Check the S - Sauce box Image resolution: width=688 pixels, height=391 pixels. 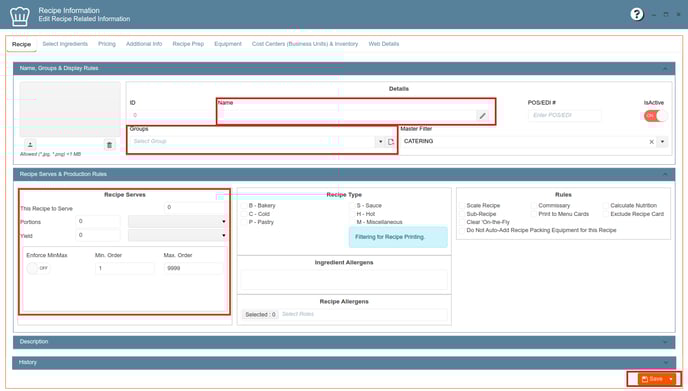click(x=352, y=205)
